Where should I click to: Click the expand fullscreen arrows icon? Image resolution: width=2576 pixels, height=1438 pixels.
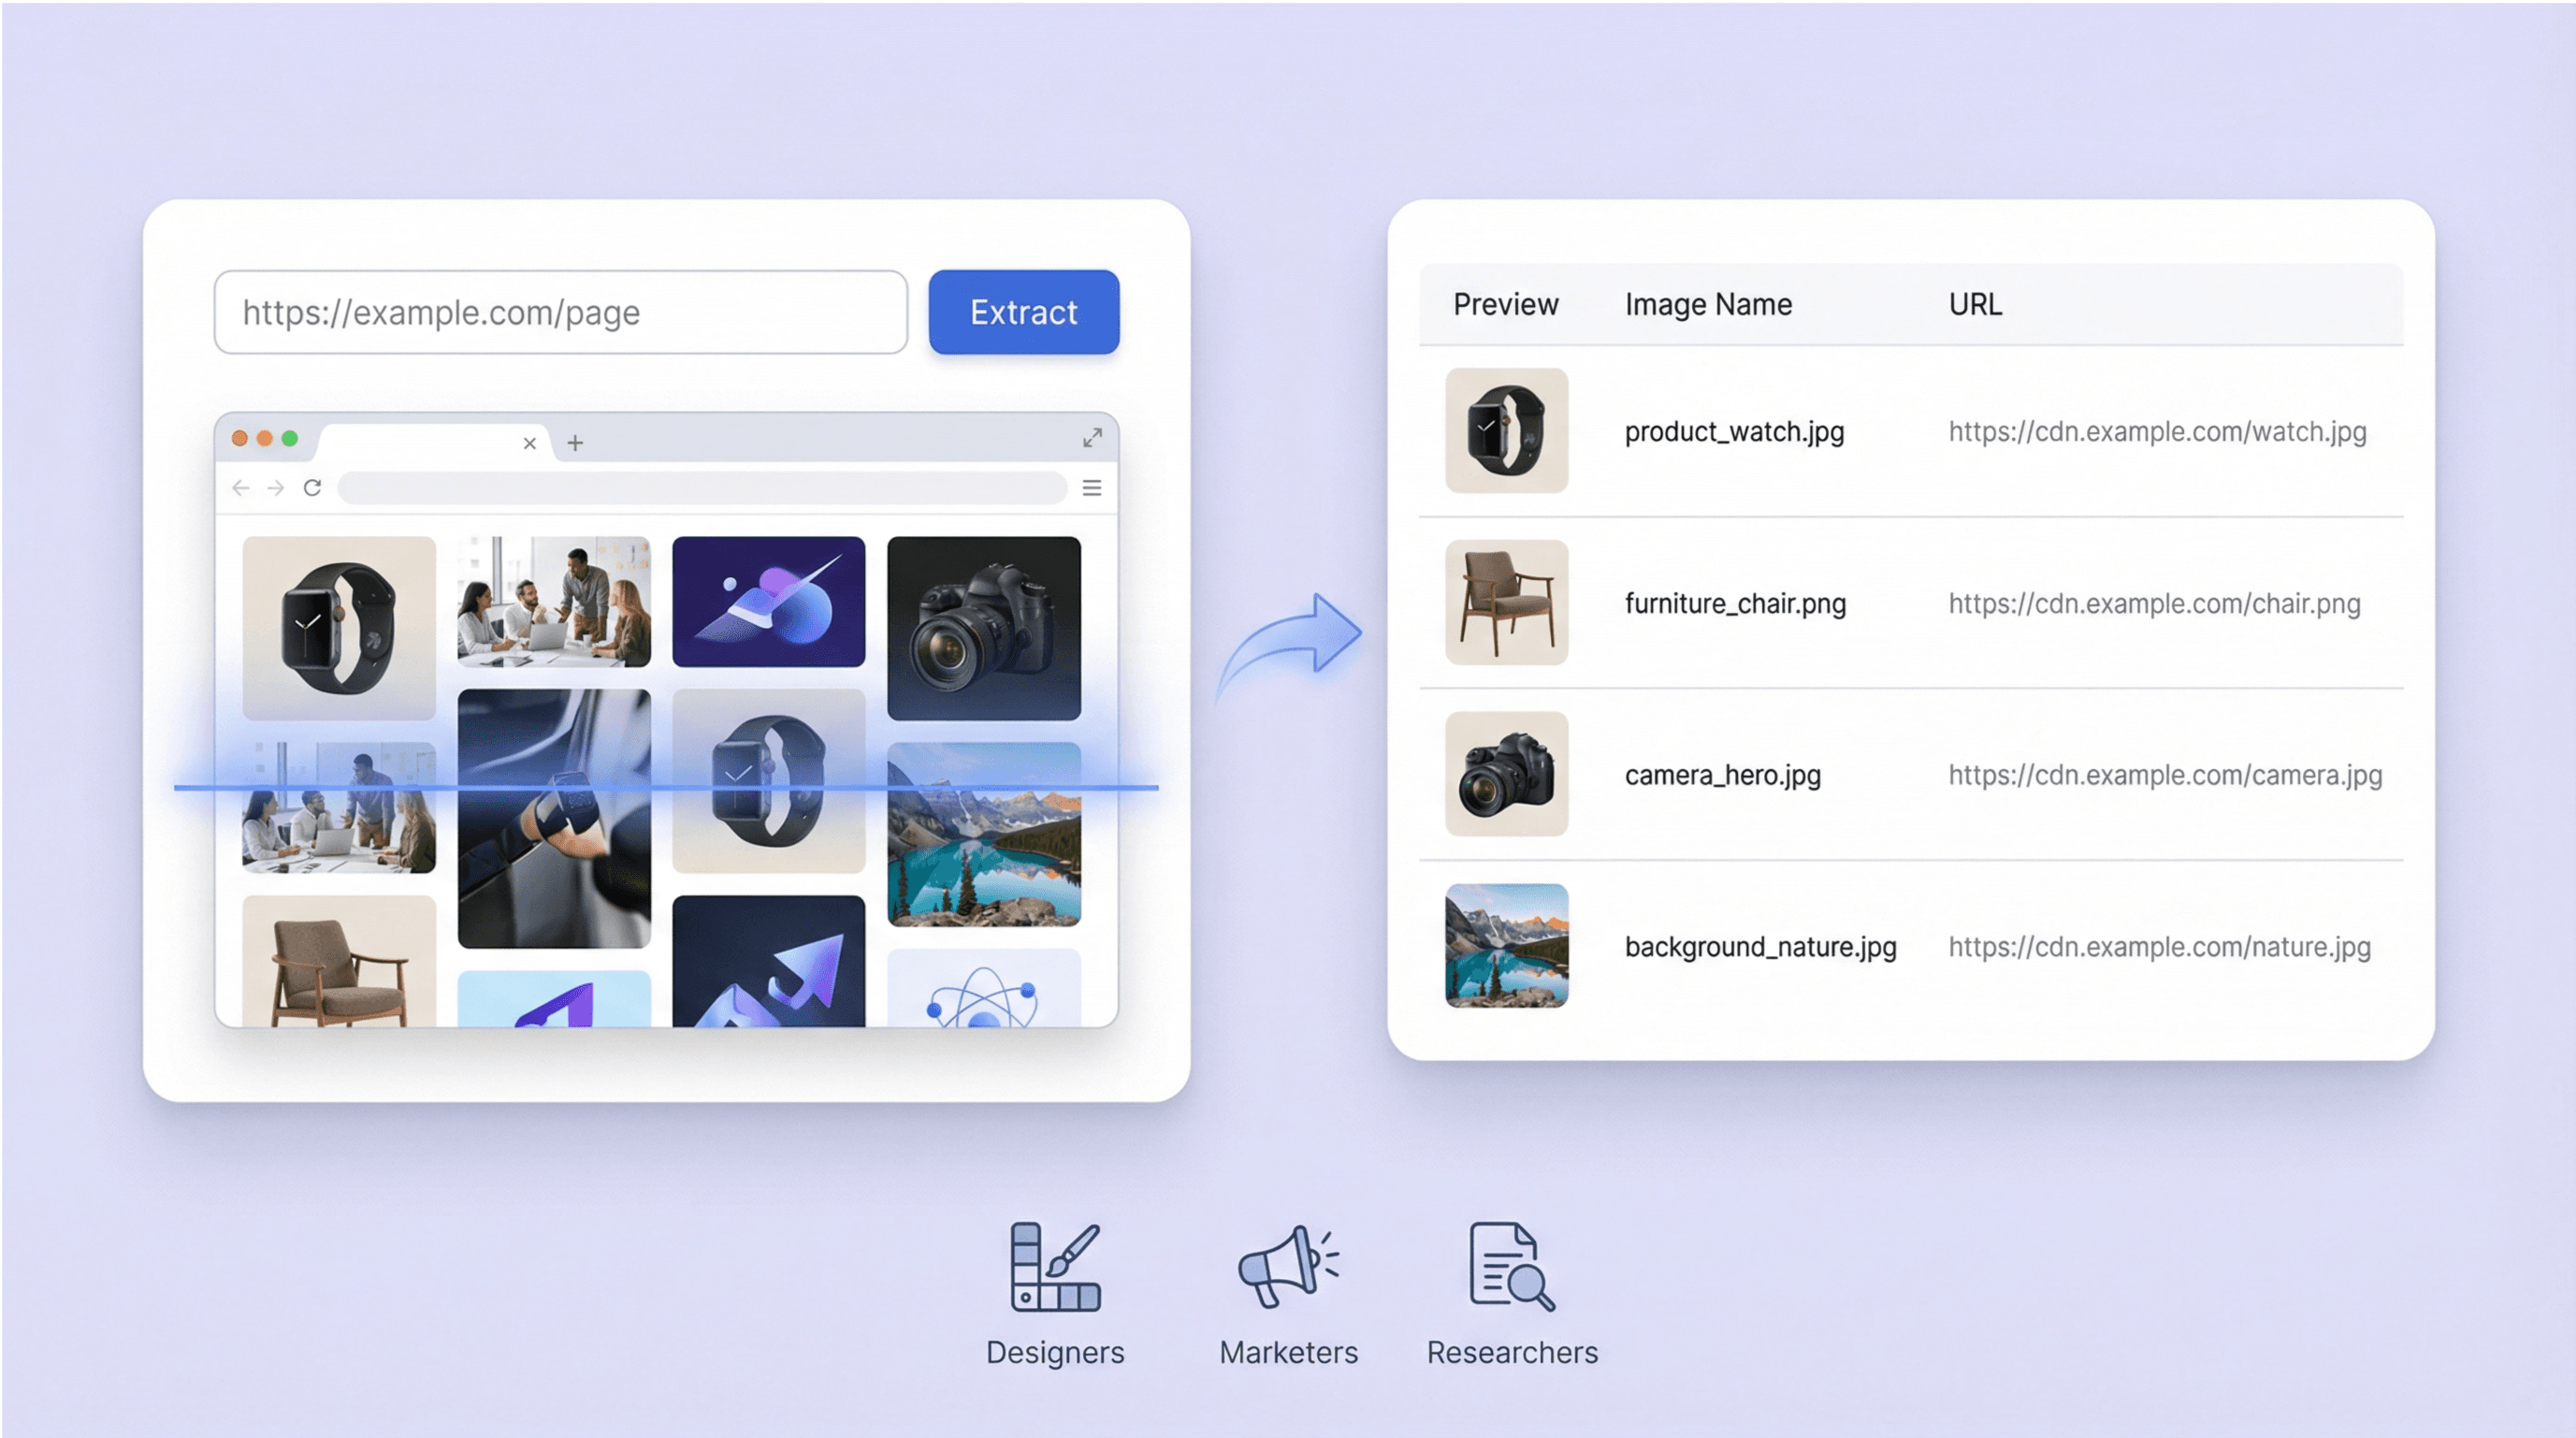1092,438
